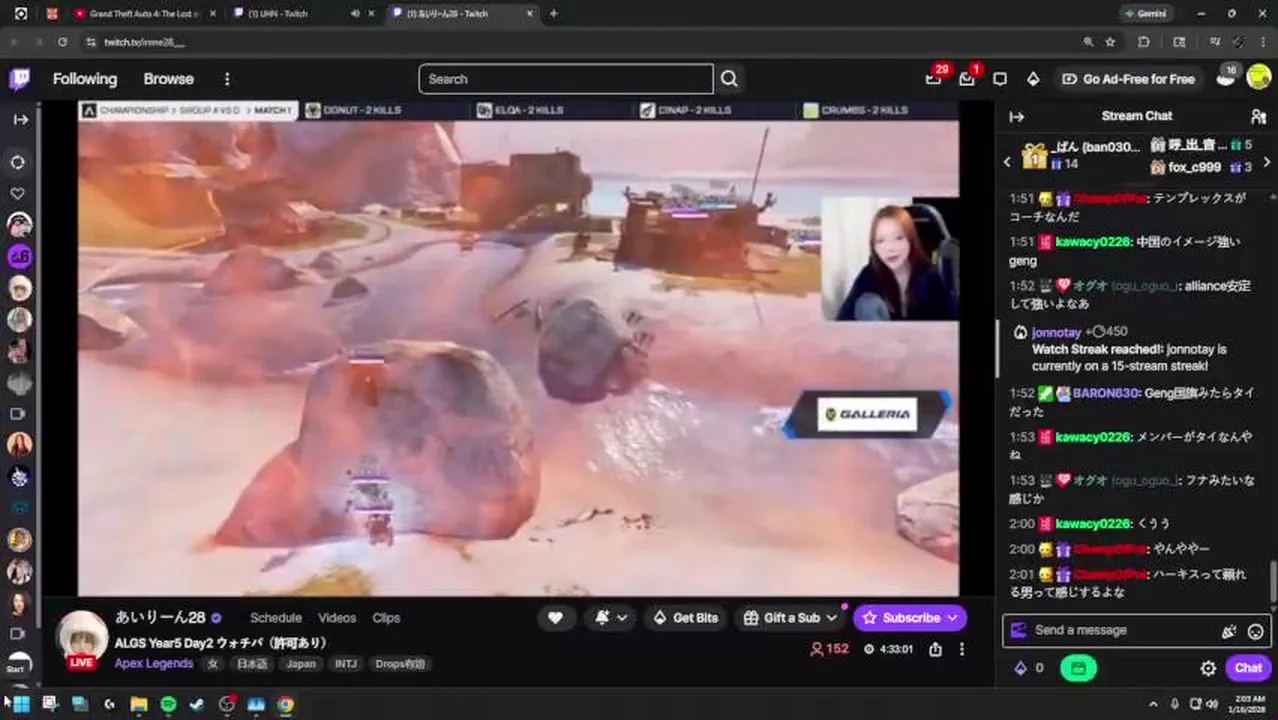
Task: Focus the Twitch Search field
Action: [566, 79]
